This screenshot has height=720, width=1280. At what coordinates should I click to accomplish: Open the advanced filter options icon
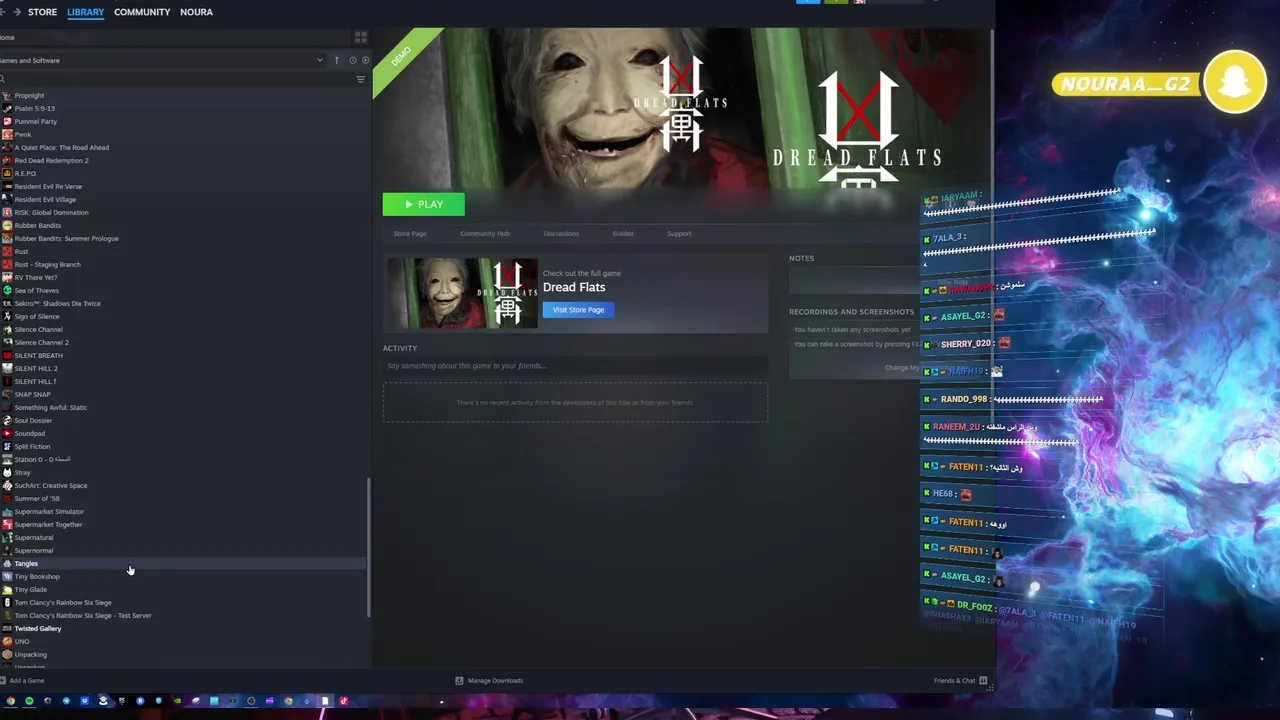tap(360, 80)
